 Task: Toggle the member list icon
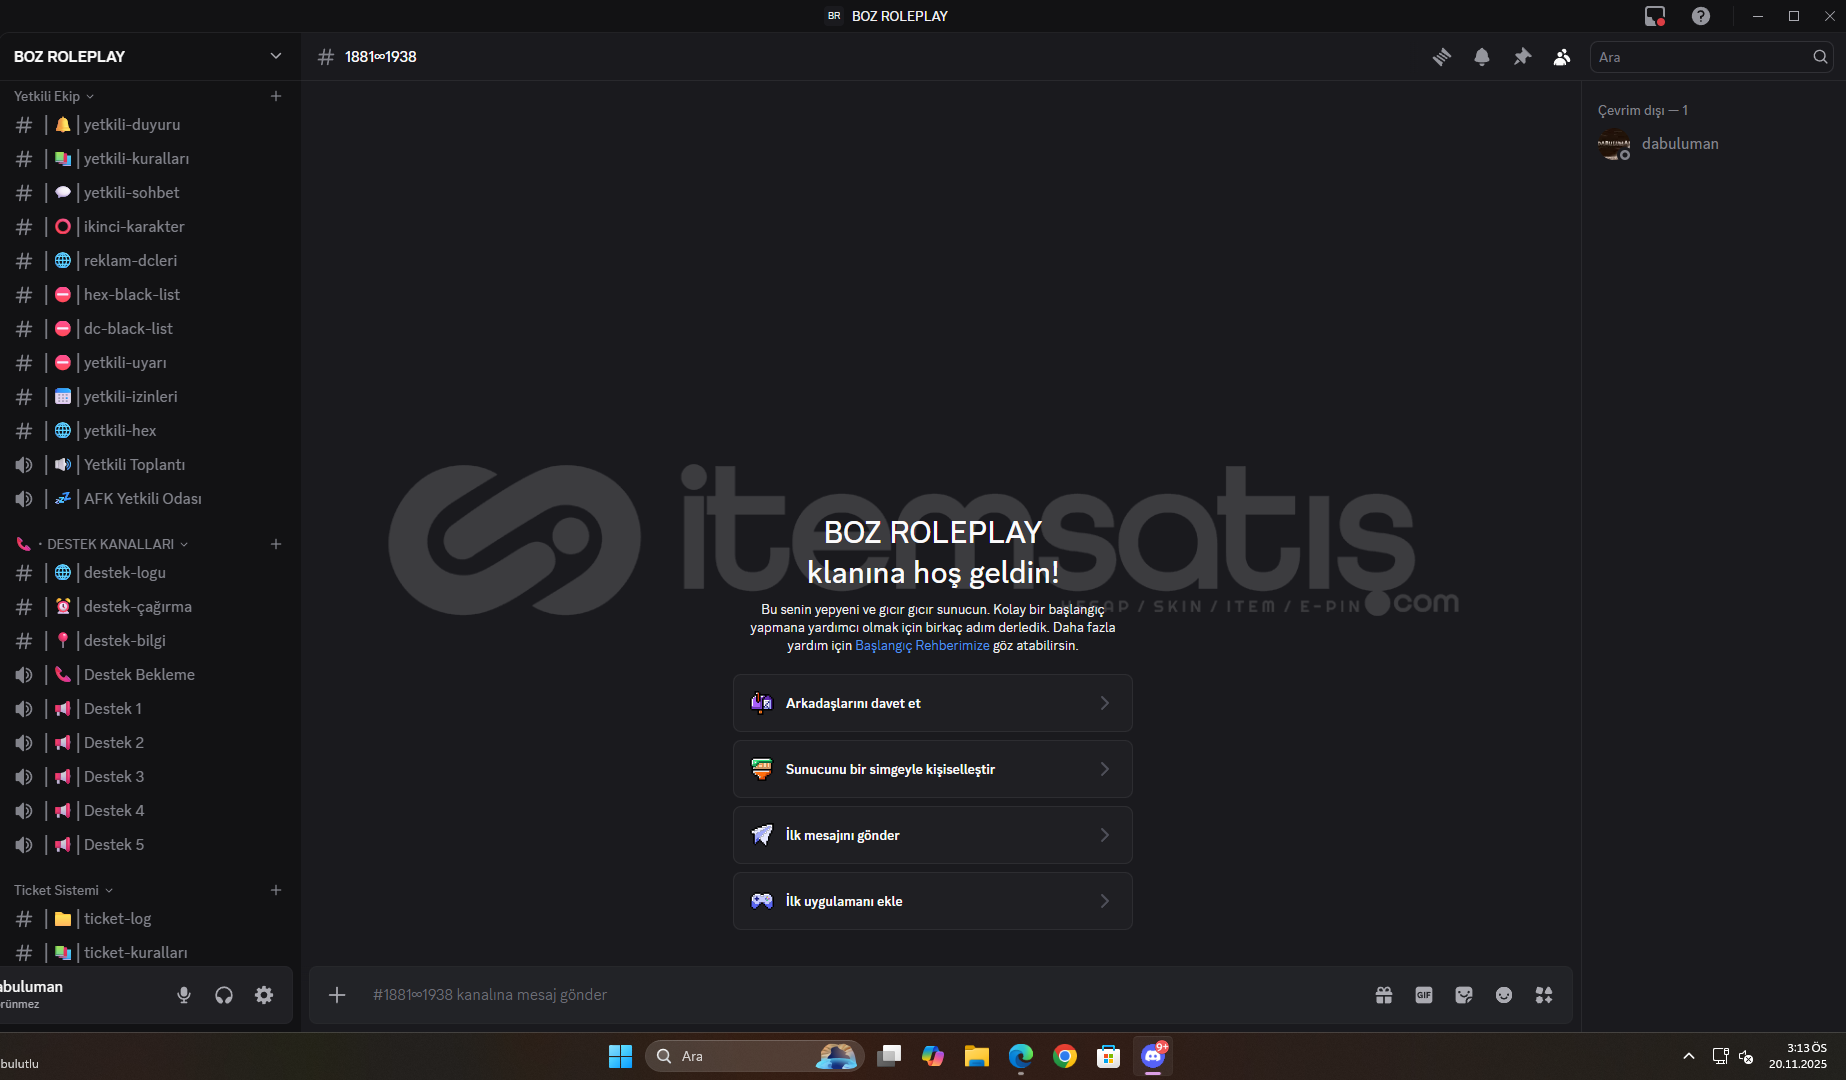1562,57
